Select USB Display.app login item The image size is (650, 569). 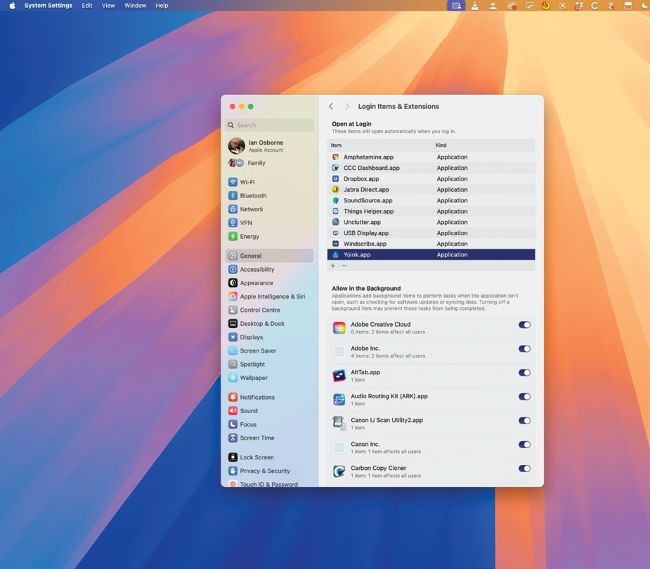click(431, 233)
